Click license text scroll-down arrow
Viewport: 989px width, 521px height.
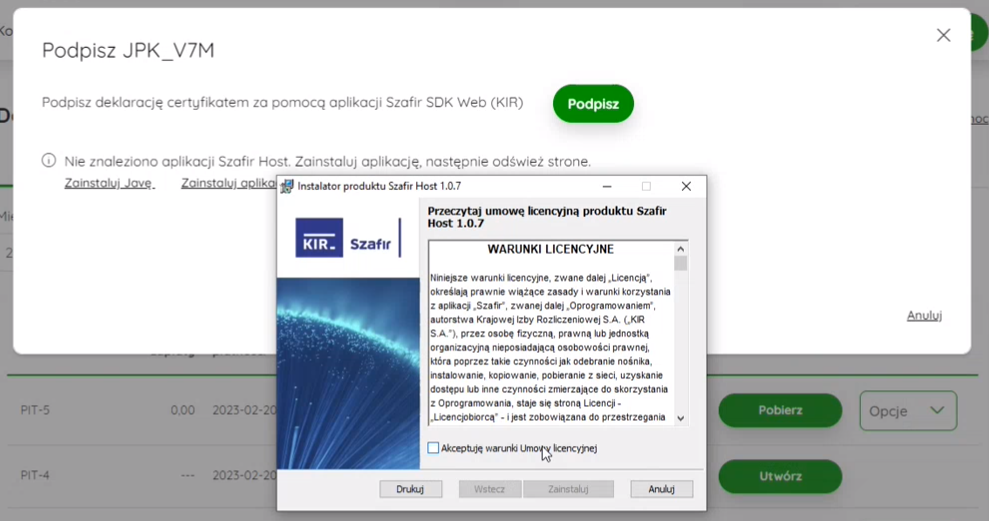[681, 418]
